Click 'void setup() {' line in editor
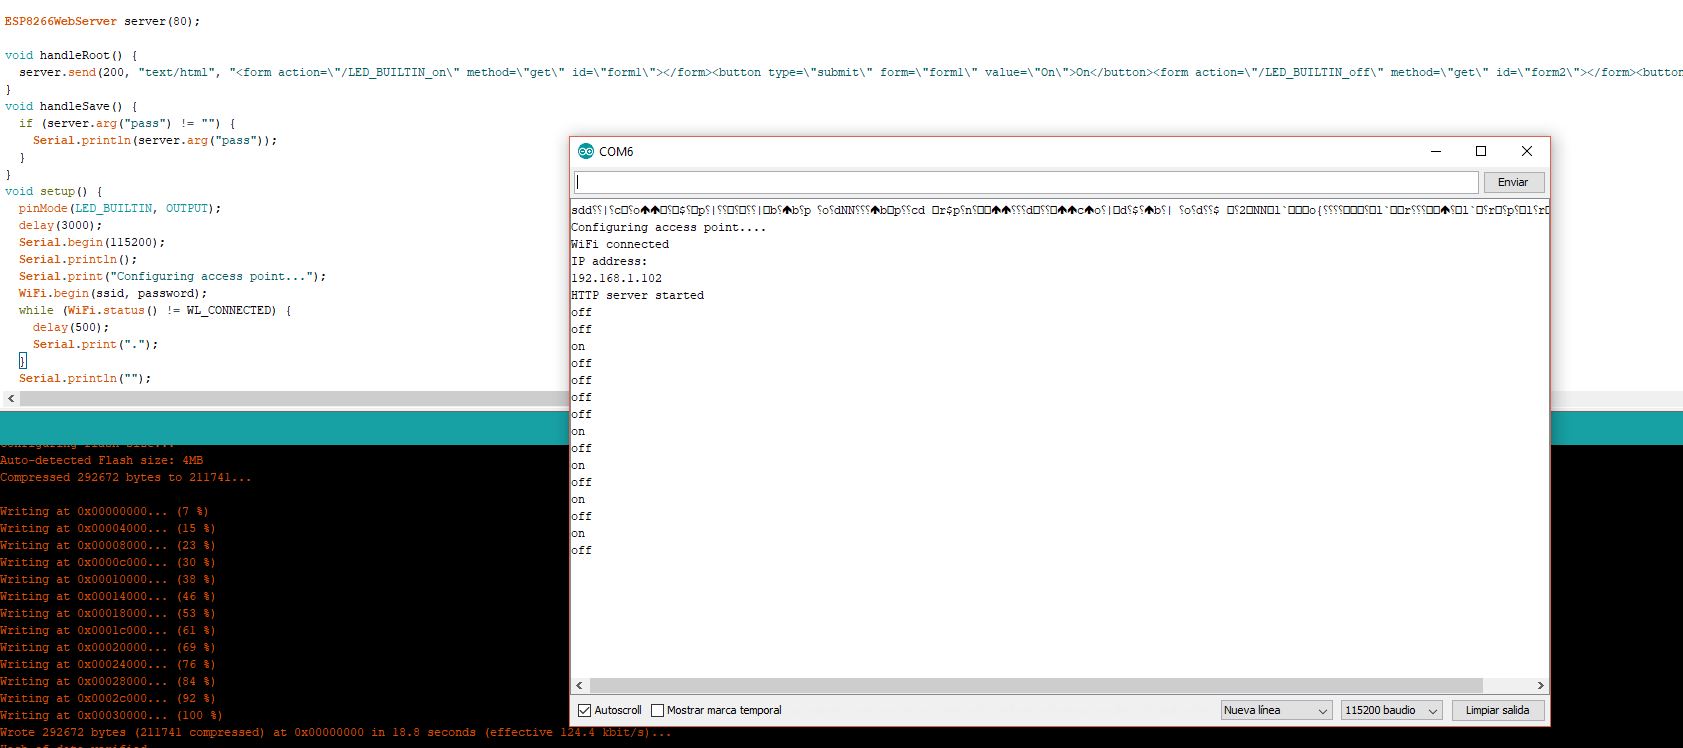This screenshot has width=1683, height=748. (53, 191)
